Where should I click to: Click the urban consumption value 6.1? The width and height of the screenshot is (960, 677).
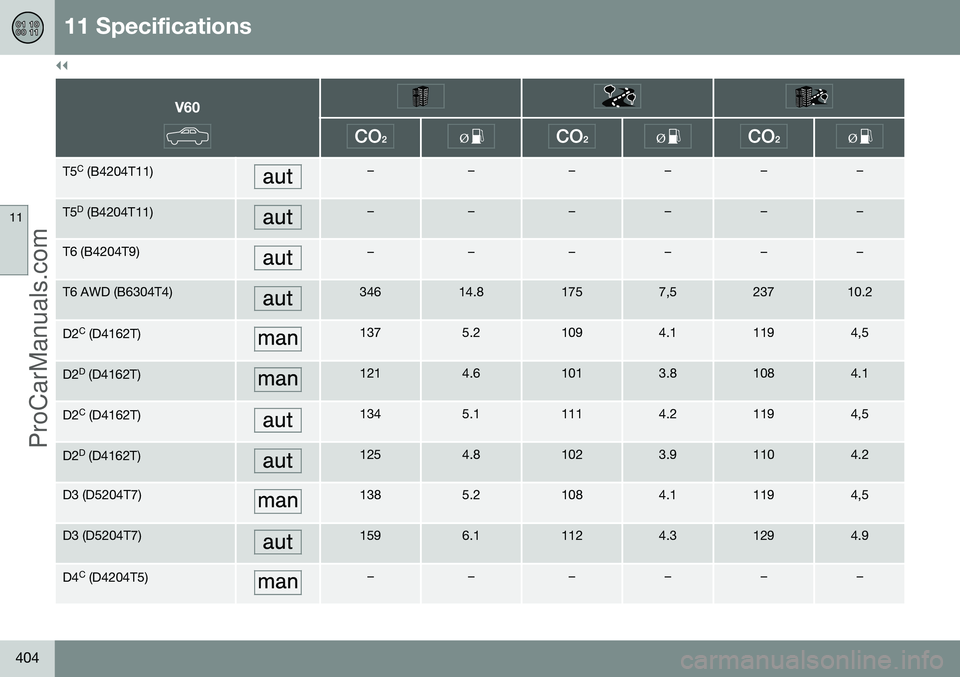[x=471, y=536]
